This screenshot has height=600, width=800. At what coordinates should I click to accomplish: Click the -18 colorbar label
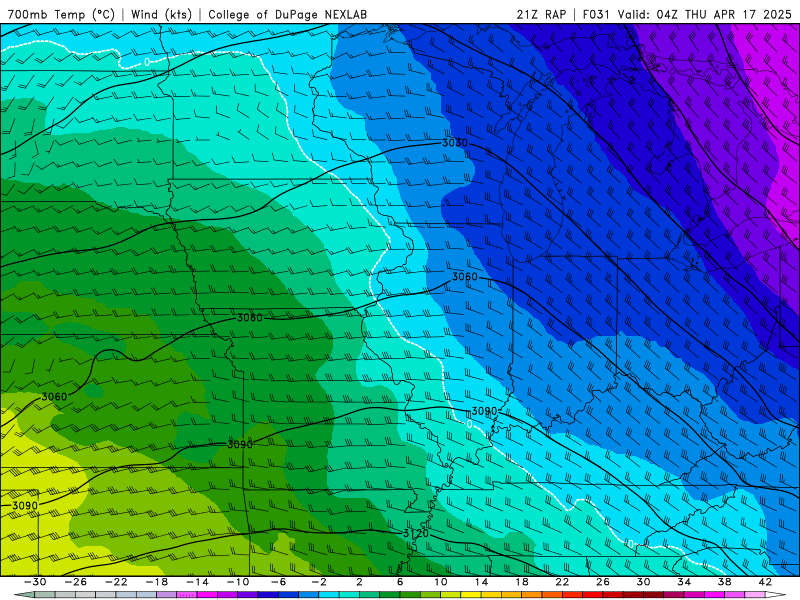click(x=157, y=582)
